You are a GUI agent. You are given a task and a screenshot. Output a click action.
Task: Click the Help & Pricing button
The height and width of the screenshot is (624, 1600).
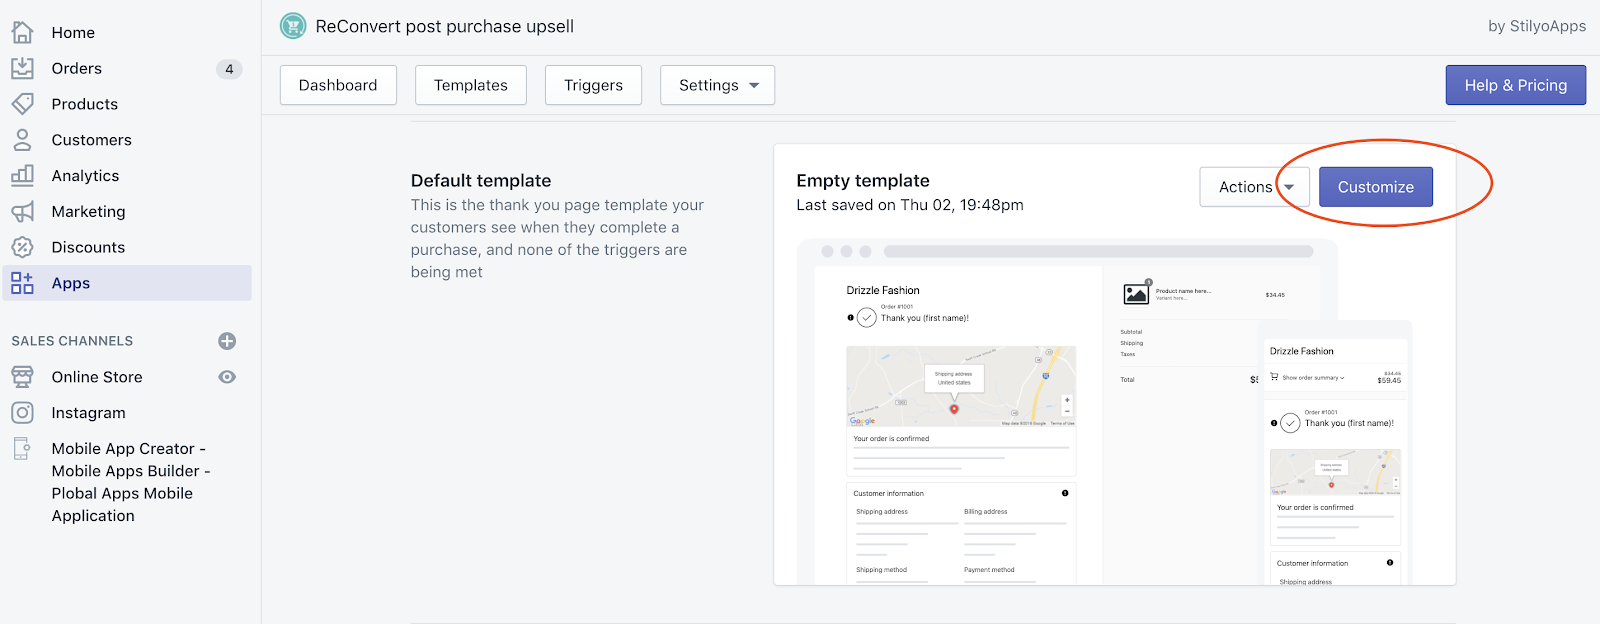pyautogui.click(x=1516, y=85)
